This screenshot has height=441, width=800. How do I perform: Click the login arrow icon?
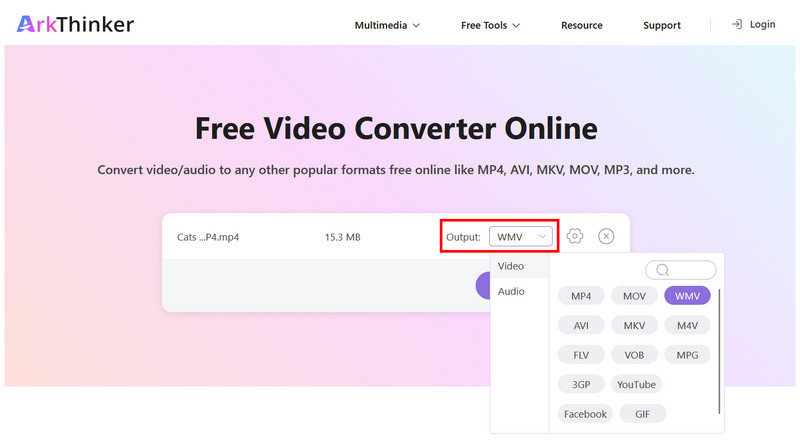pyautogui.click(x=737, y=24)
